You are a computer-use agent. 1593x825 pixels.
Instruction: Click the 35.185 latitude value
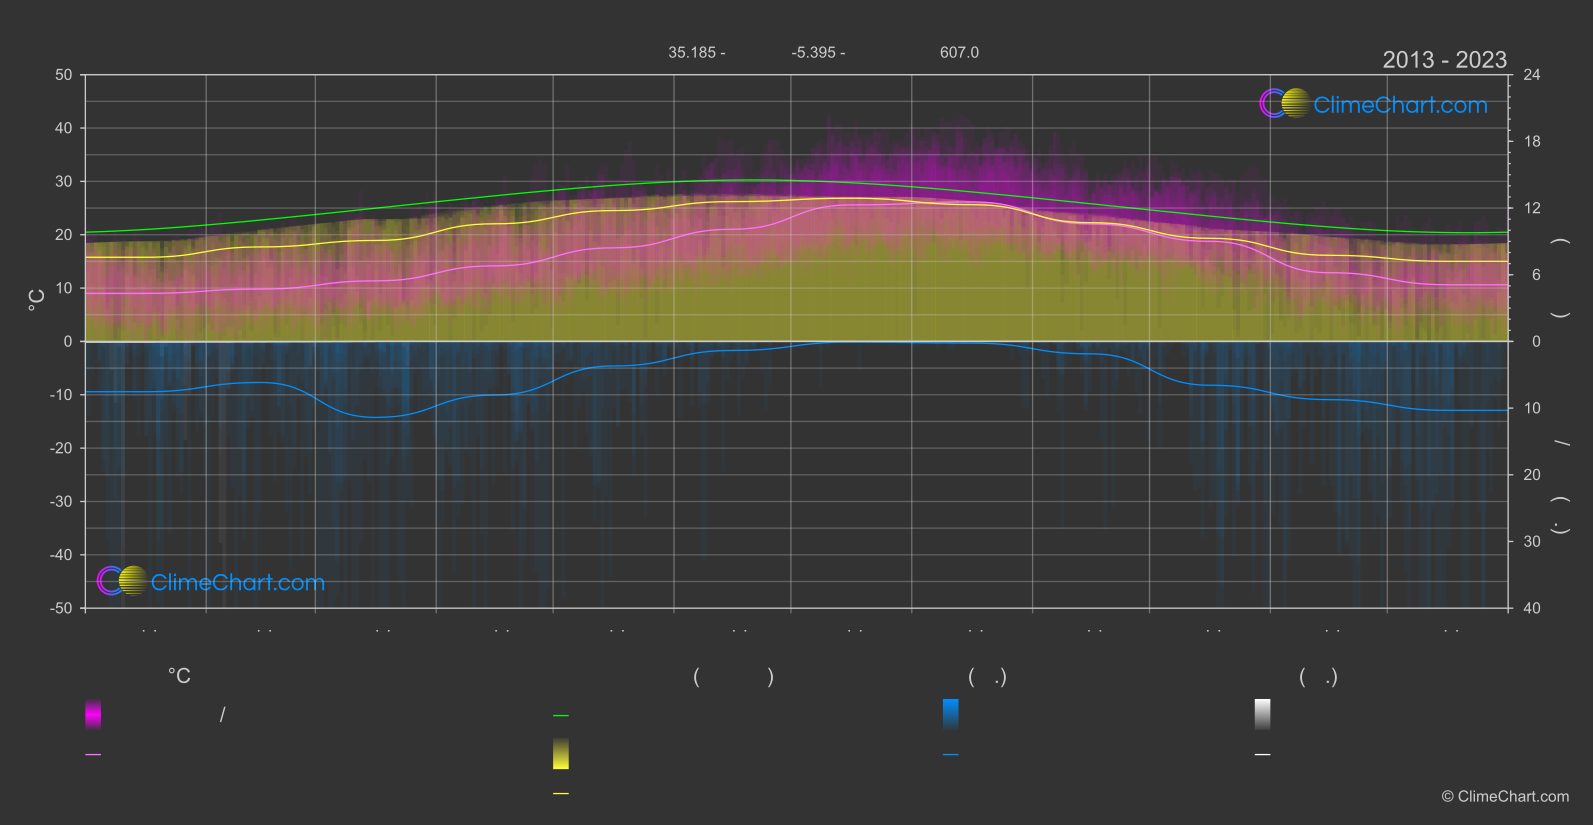click(692, 53)
